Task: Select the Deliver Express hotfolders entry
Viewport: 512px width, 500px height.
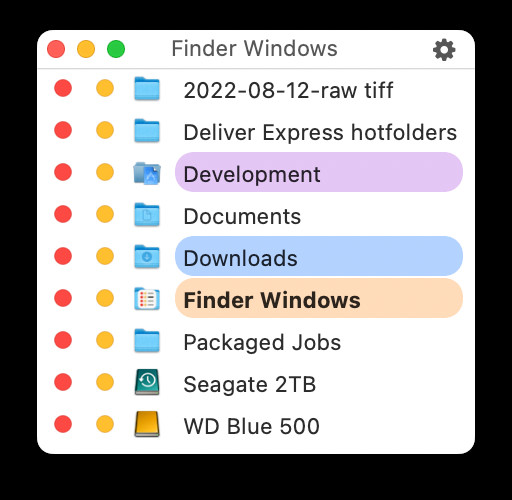Action: 320,132
